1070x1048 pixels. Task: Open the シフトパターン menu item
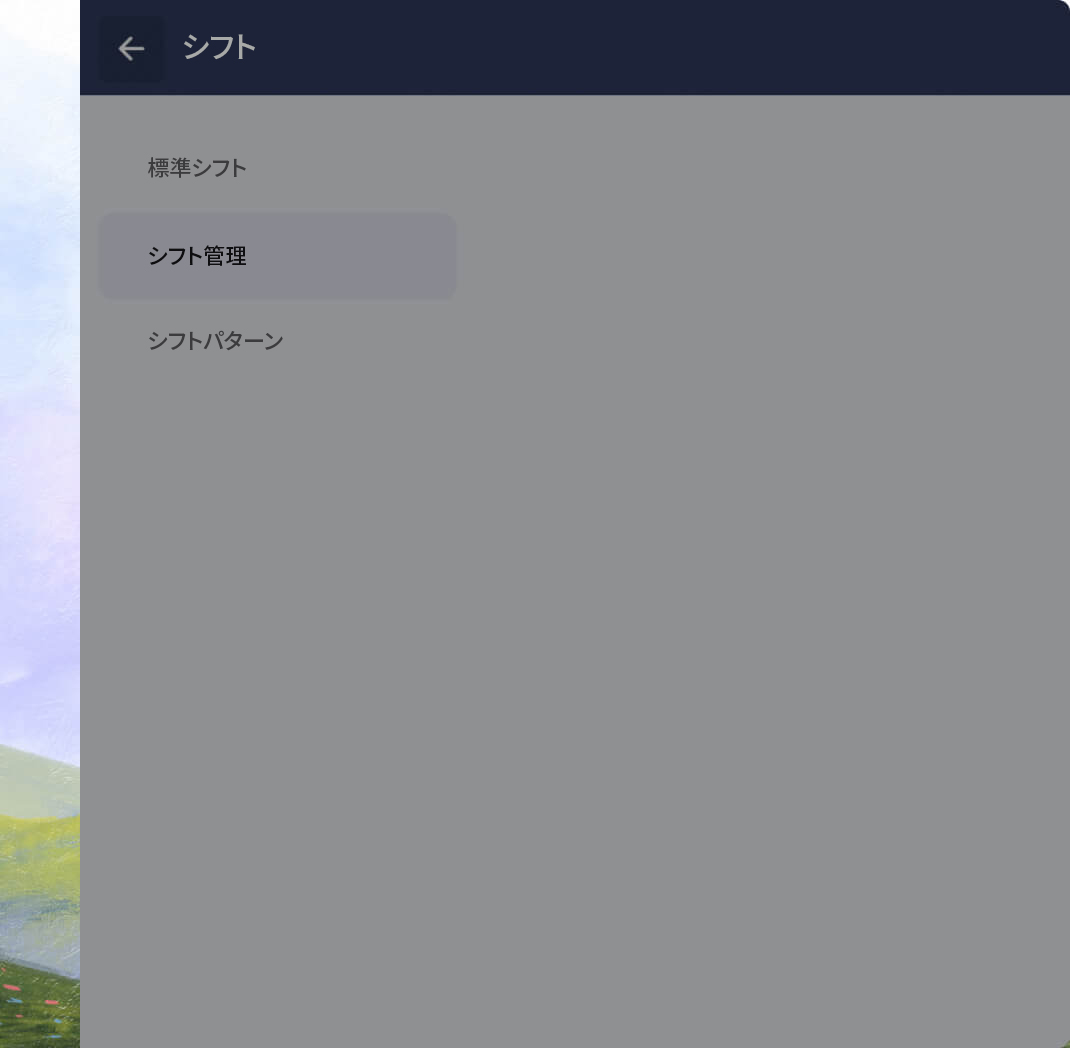coord(215,340)
